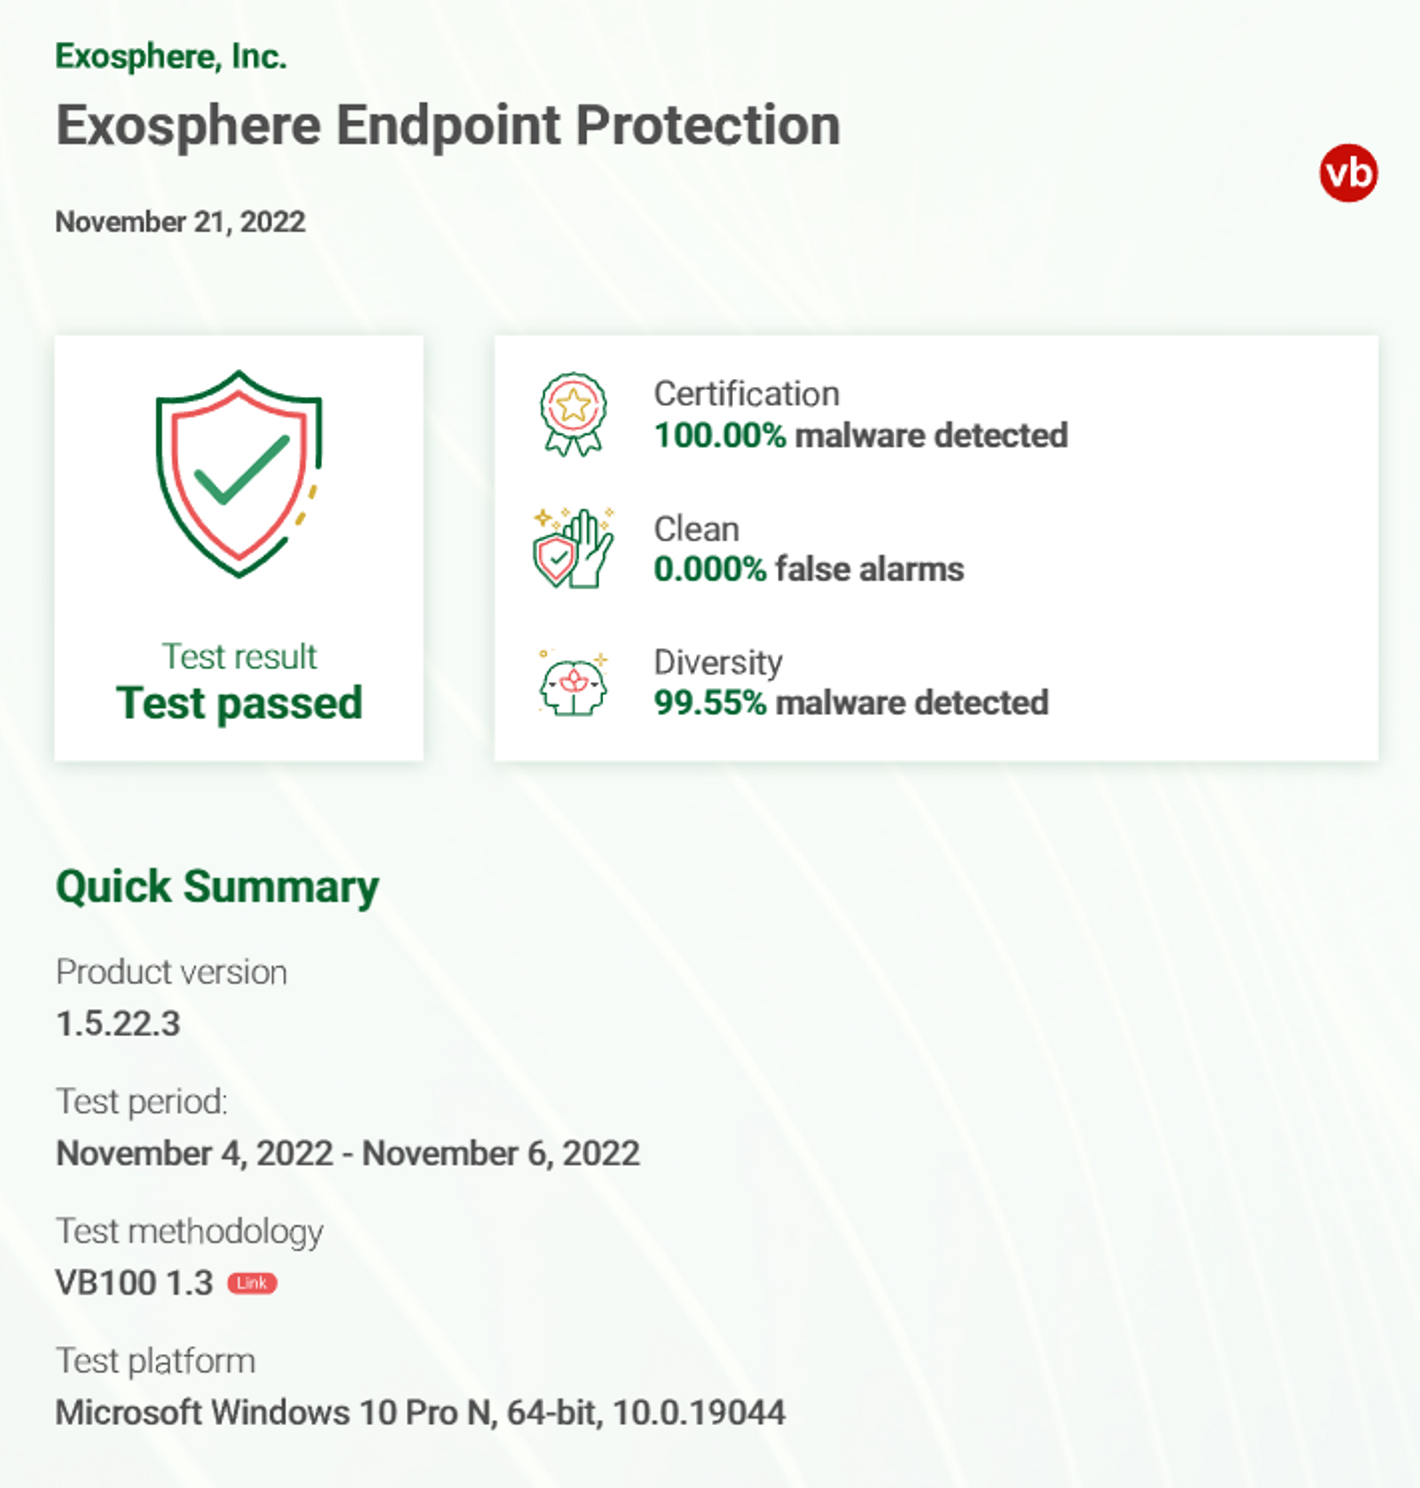Select the product version 1.5.22.3
This screenshot has width=1420, height=1488.
(118, 1024)
